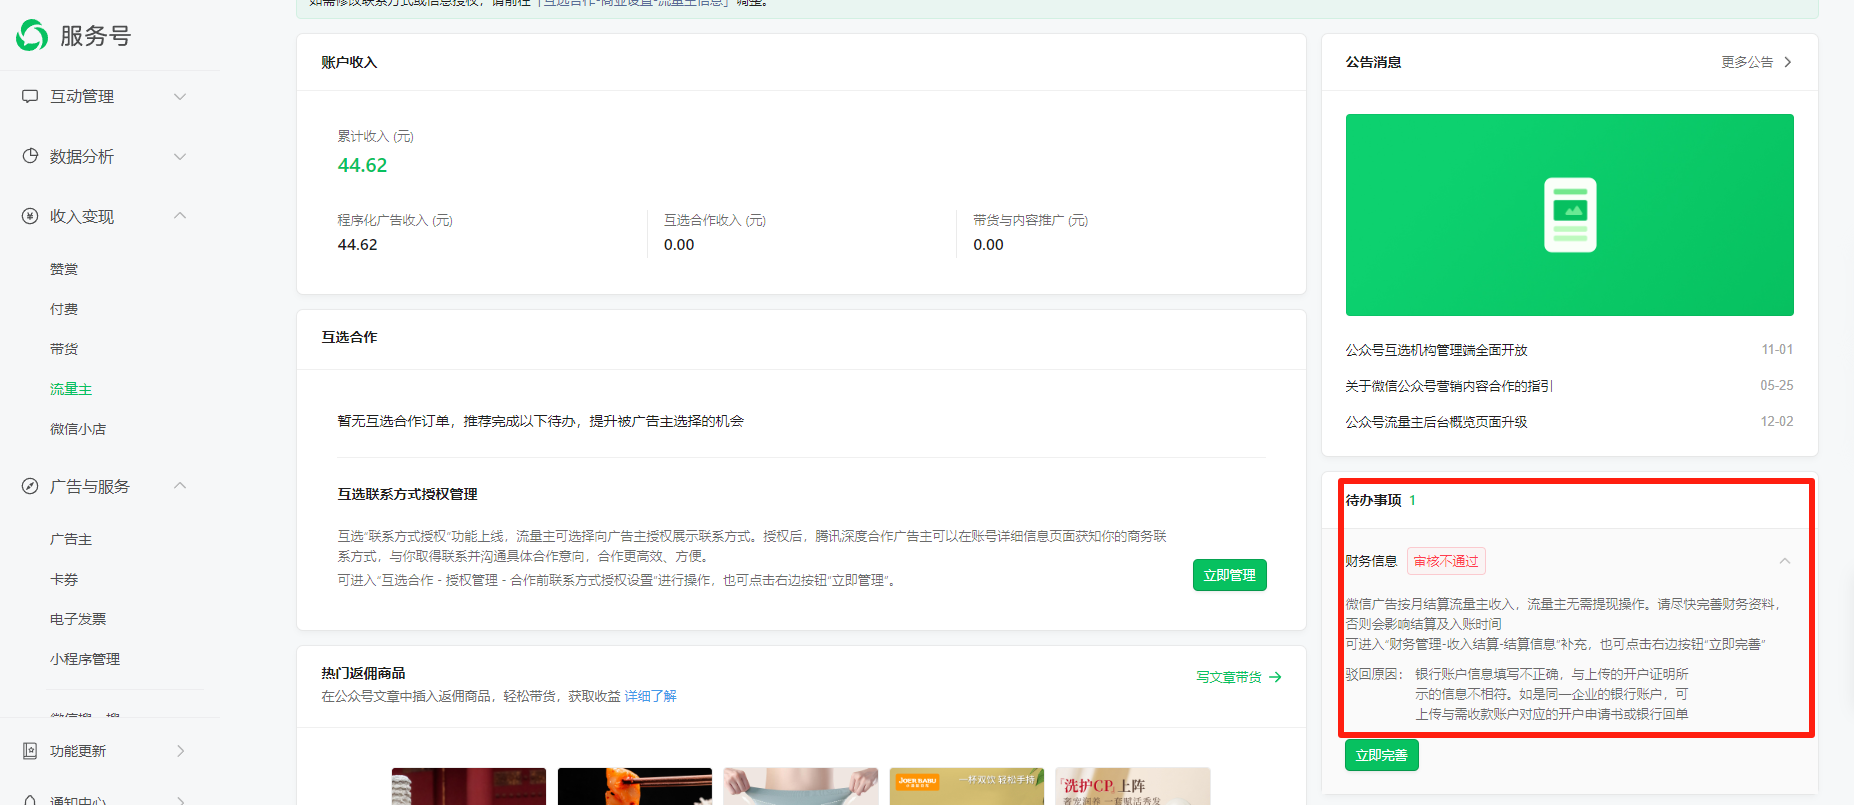Viewport: 1854px width, 805px height.
Task: Click the 互选联系方式授权管理 heading
Action: [407, 494]
